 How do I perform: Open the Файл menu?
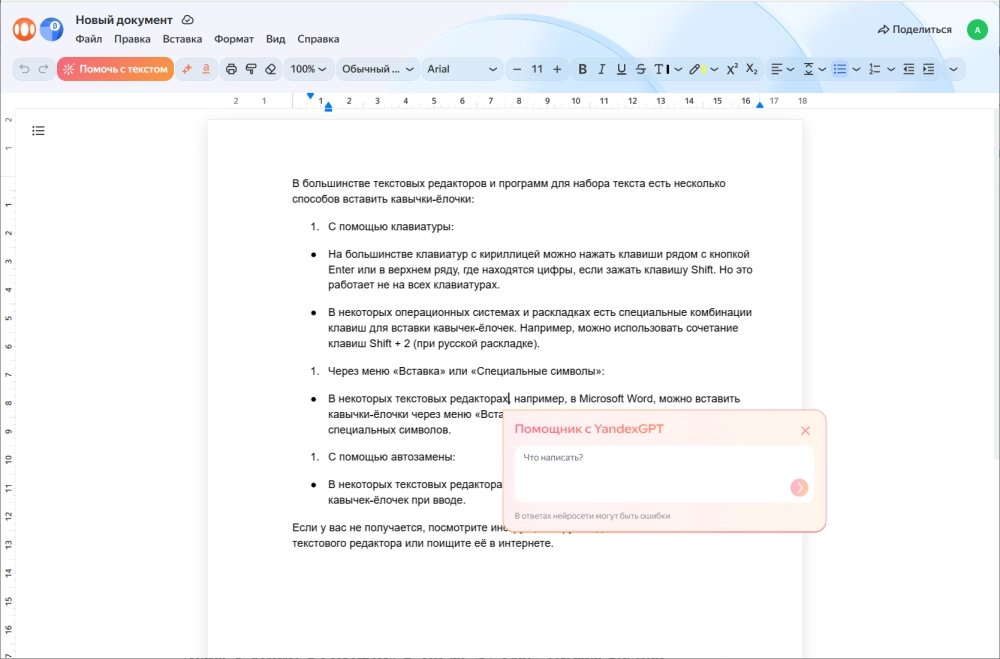coord(89,39)
